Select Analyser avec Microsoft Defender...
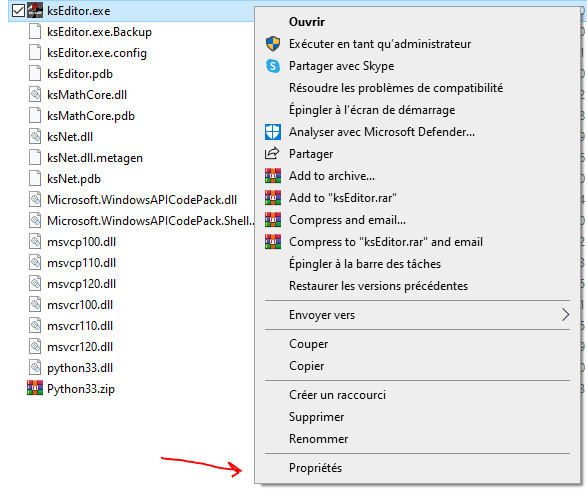 (x=381, y=132)
